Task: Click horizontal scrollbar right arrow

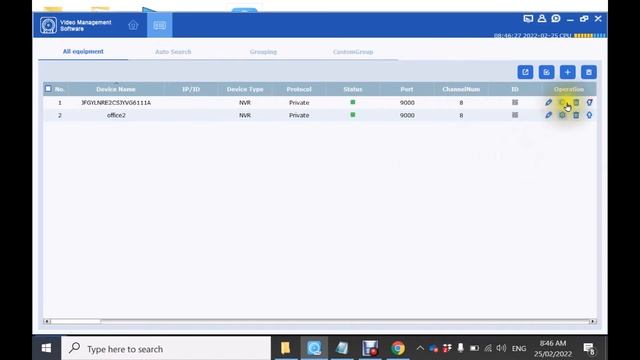Action: tap(593, 322)
